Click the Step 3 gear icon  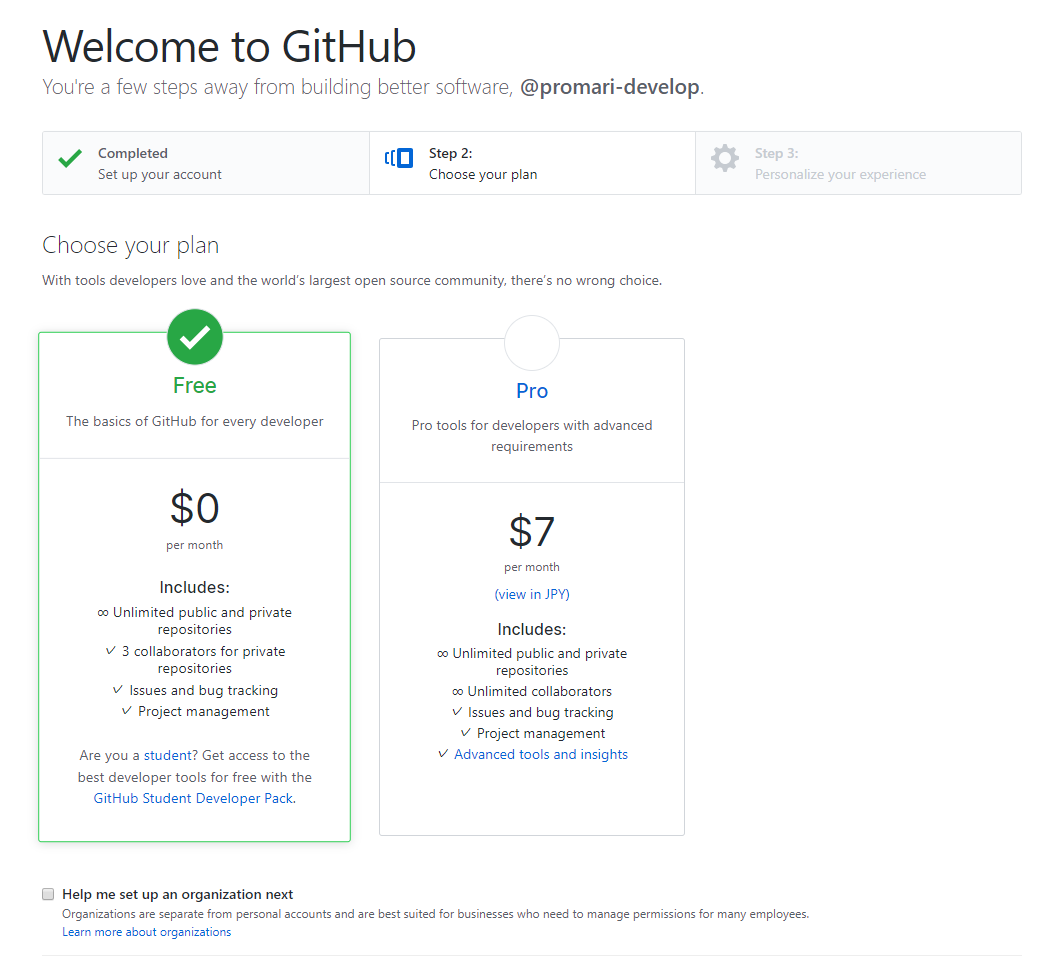[x=724, y=158]
